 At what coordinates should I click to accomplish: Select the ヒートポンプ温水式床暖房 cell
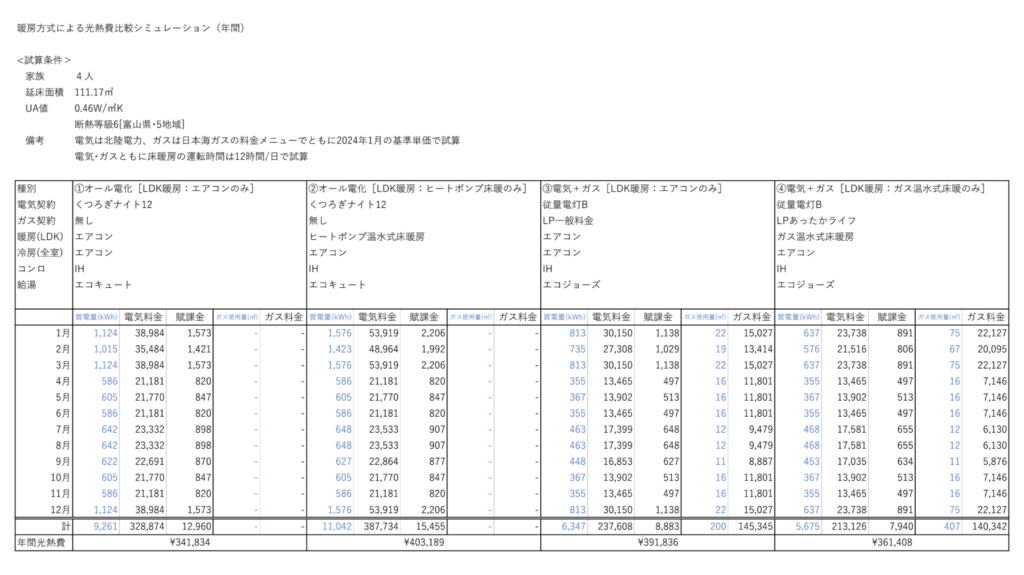(x=366, y=237)
